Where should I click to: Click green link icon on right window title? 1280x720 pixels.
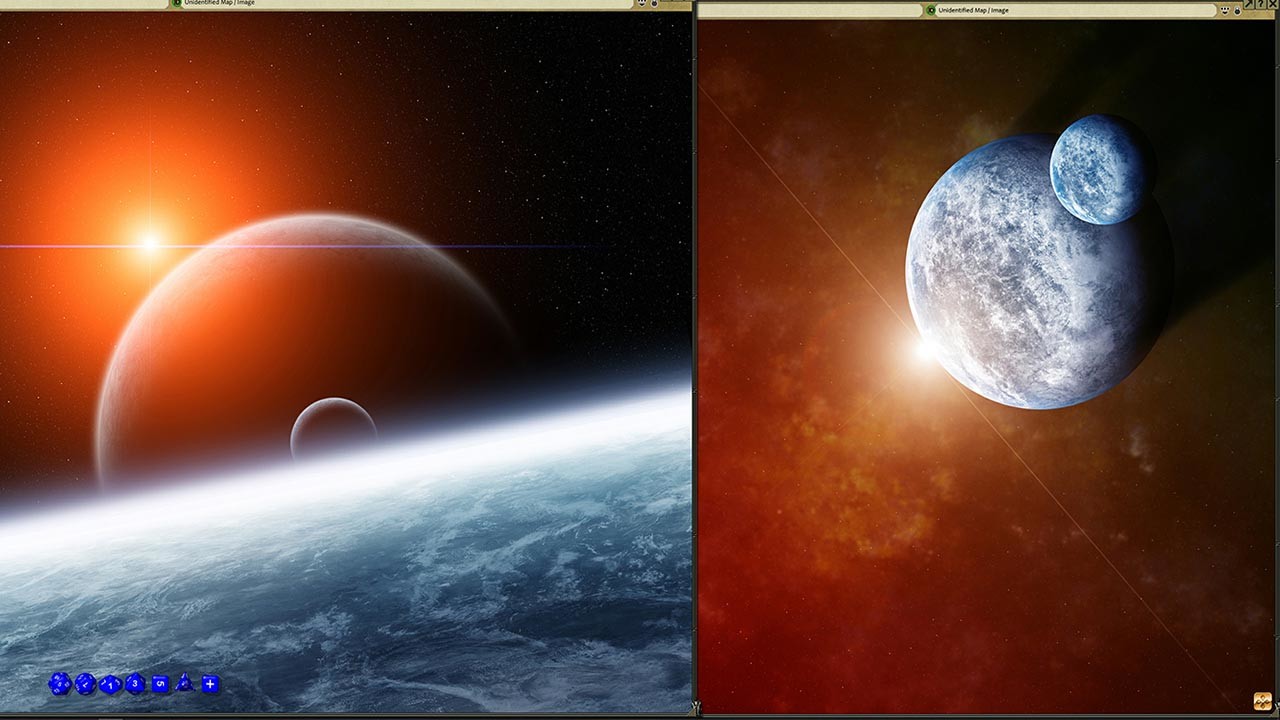tap(931, 10)
